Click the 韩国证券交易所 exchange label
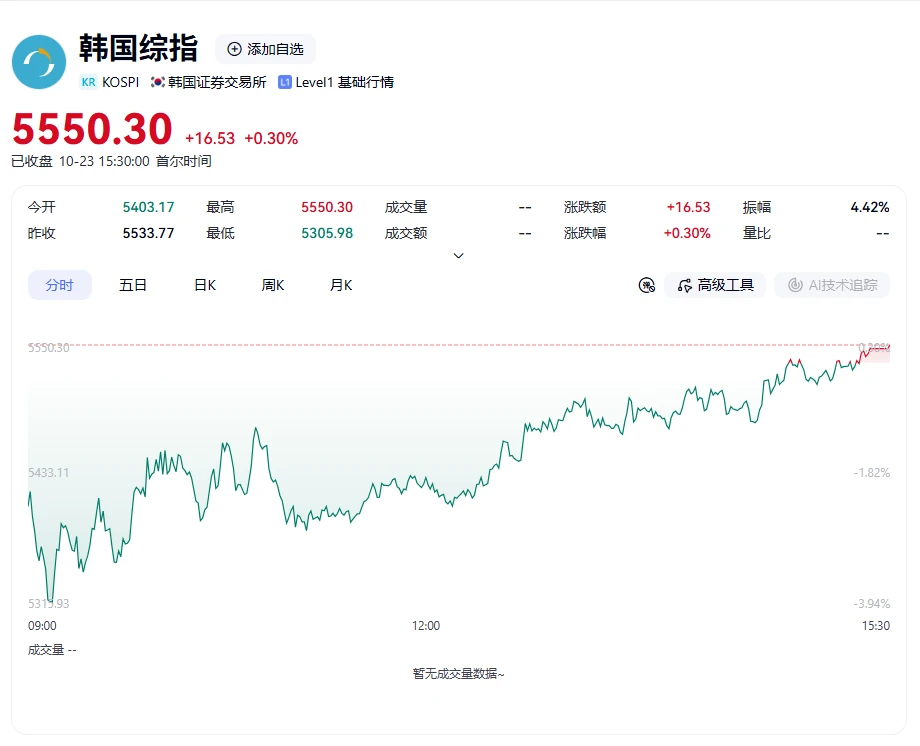The height and width of the screenshot is (746, 920). click(217, 82)
